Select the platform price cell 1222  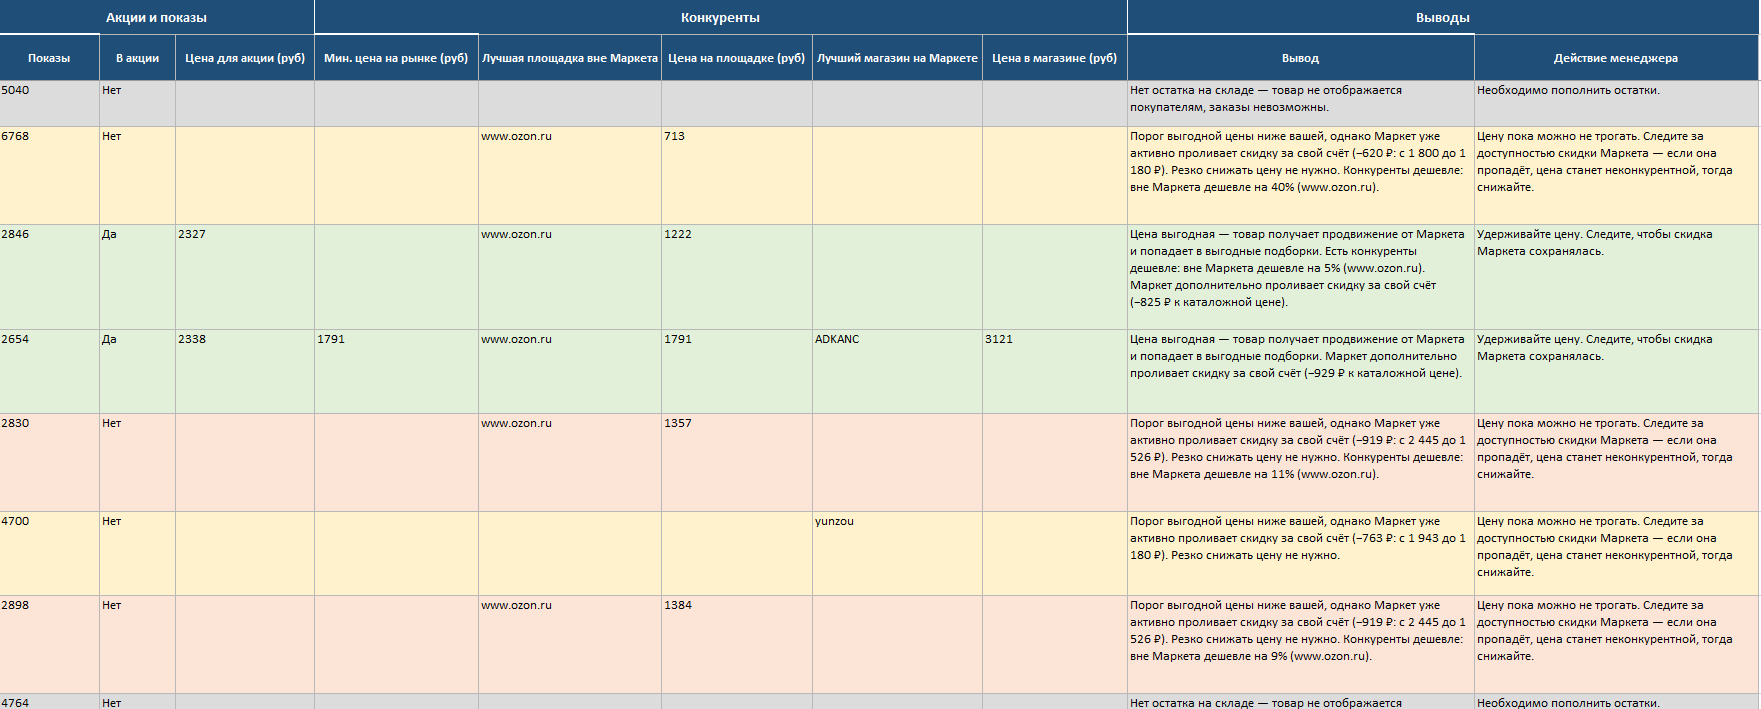(737, 277)
